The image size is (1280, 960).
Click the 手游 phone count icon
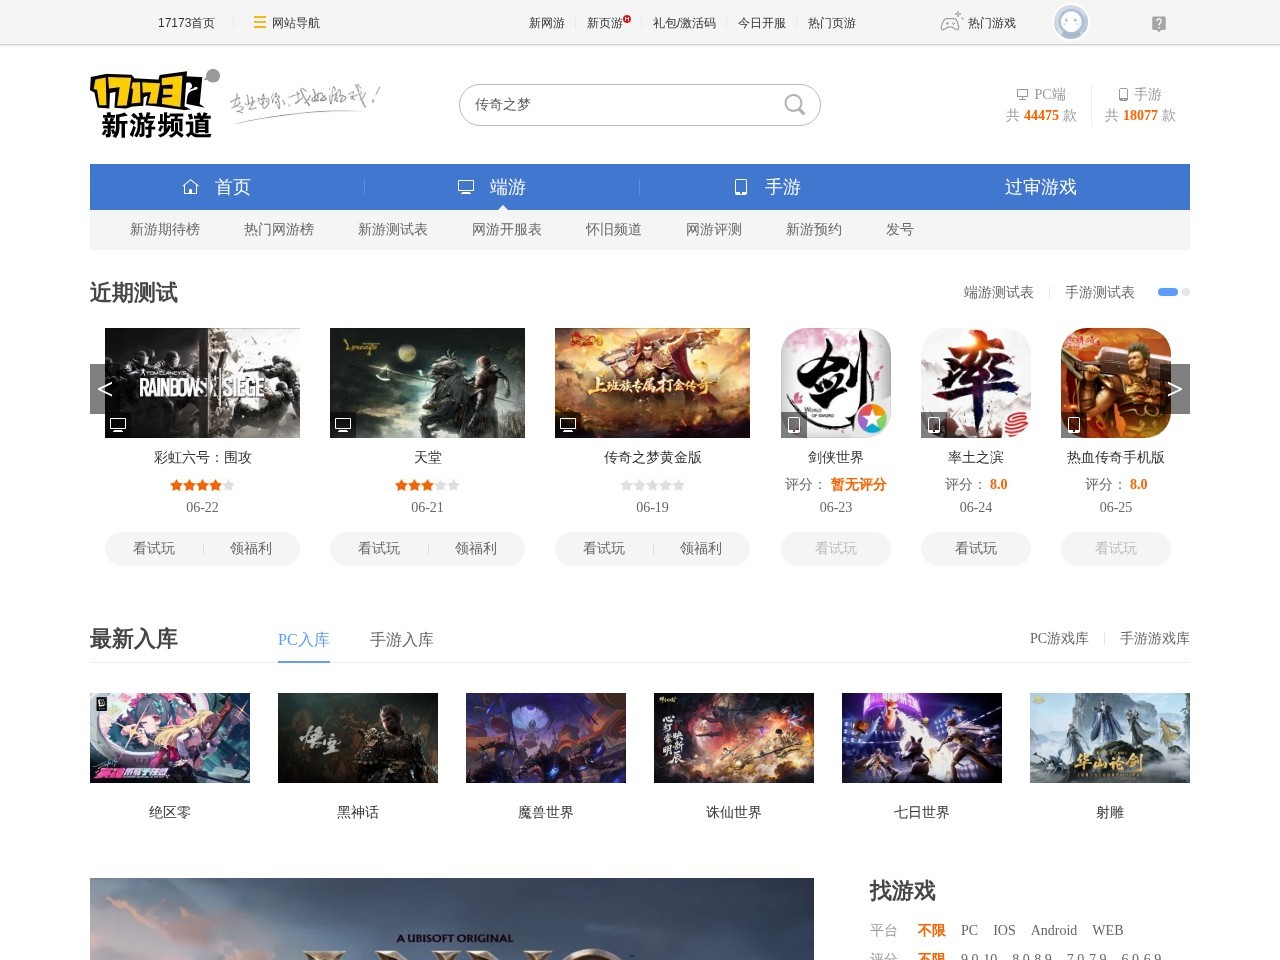(1123, 94)
